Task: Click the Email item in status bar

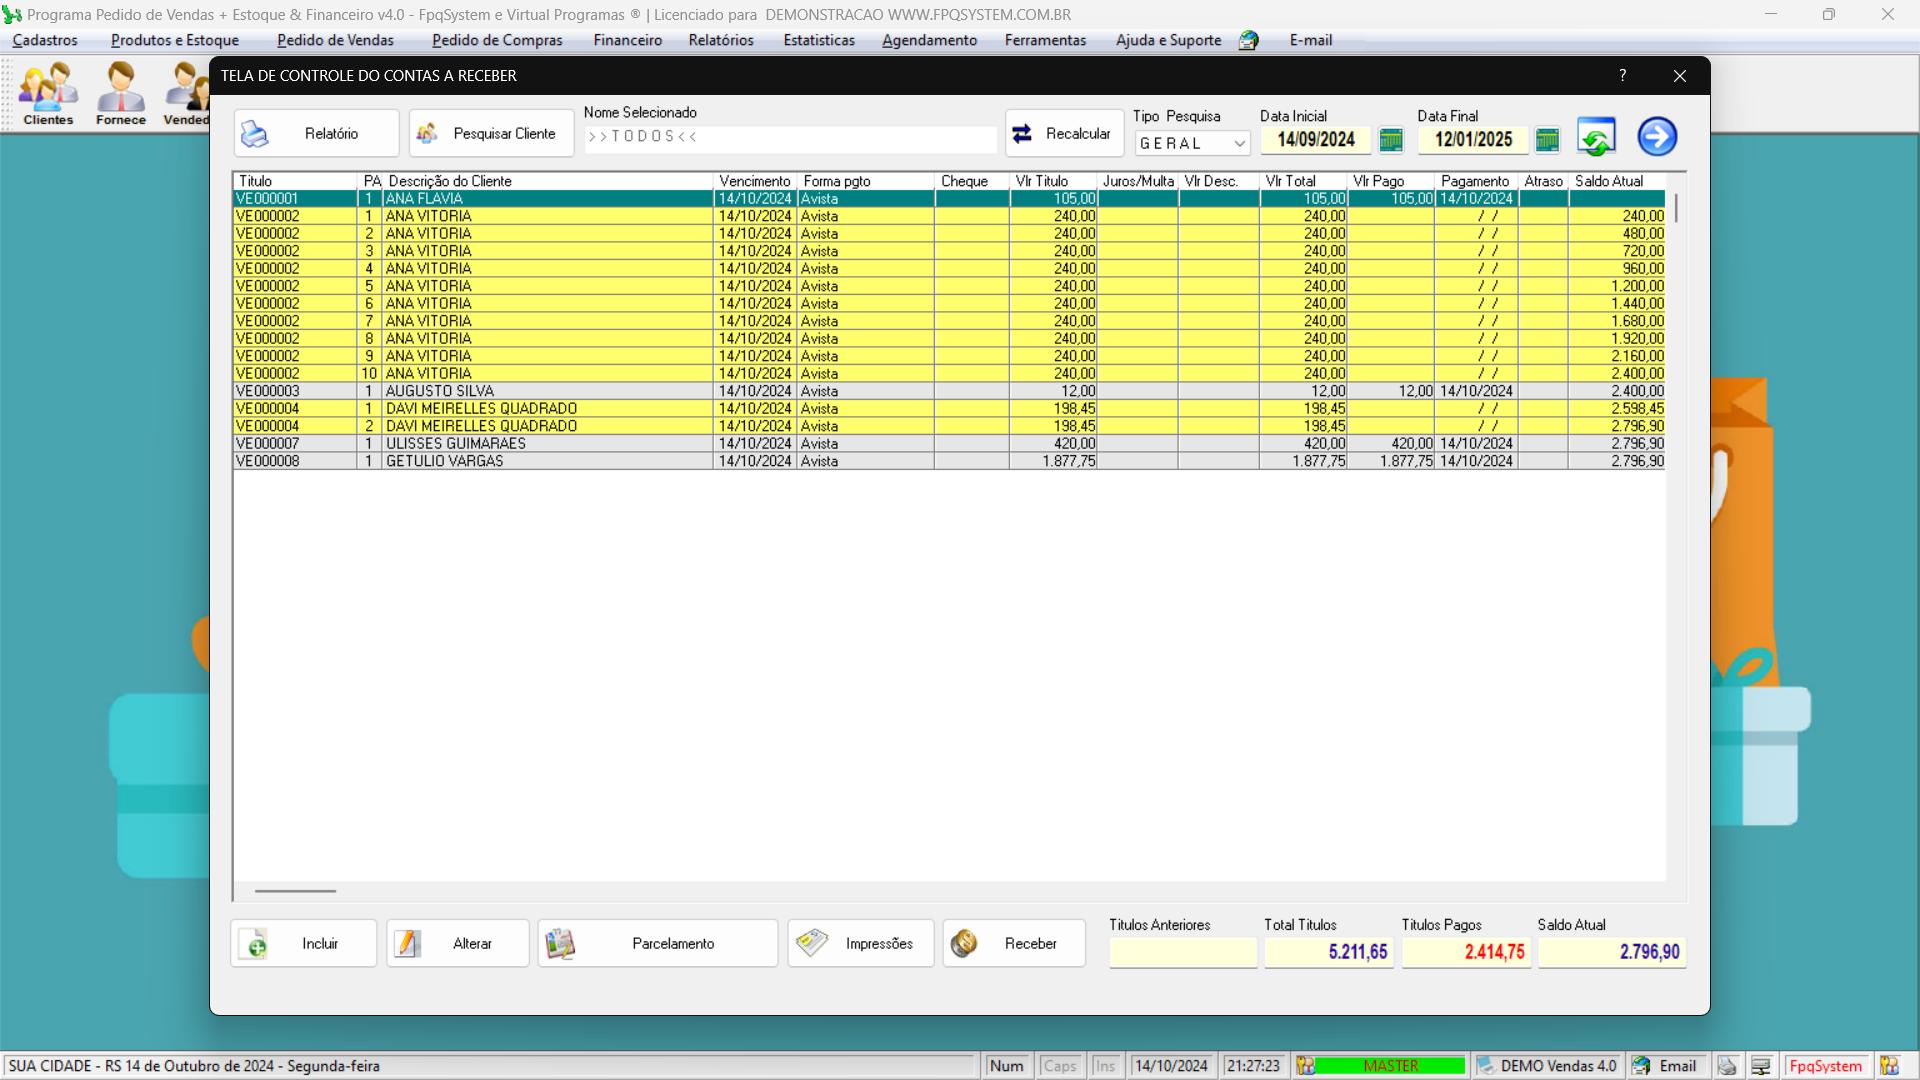Action: [x=1667, y=1066]
